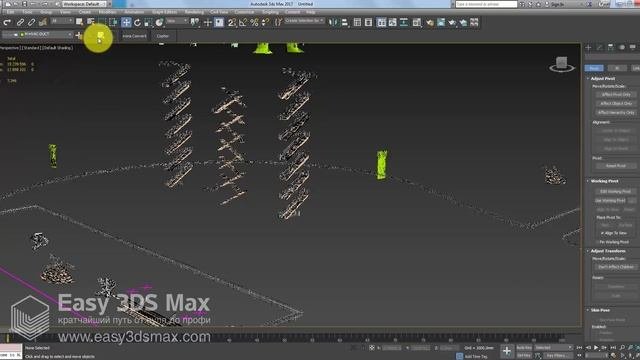This screenshot has height=360, width=640.
Task: Select the Select and Scale tool
Action: coord(148,22)
